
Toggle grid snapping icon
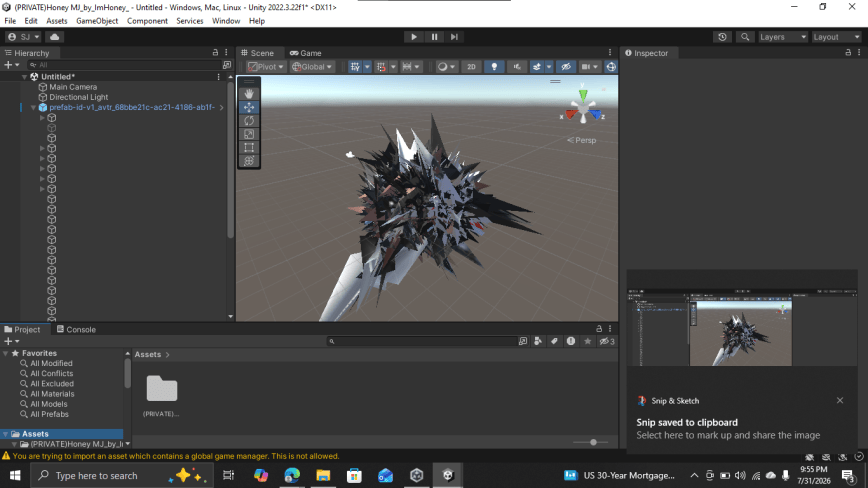381,66
